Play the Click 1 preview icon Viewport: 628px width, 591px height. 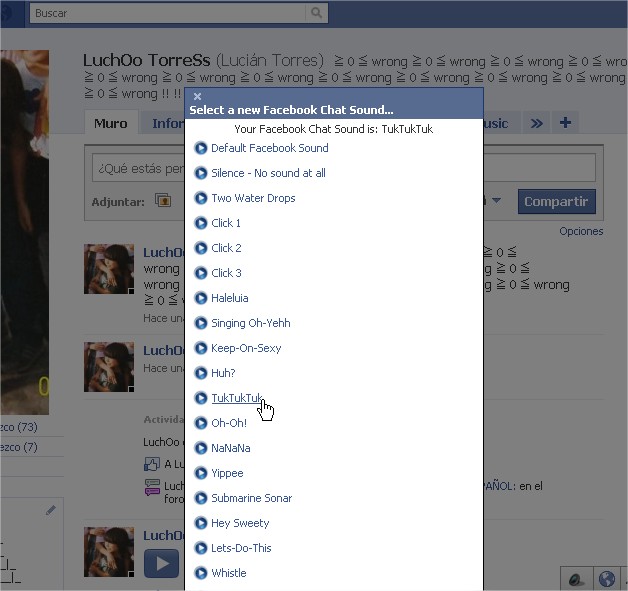coord(201,223)
